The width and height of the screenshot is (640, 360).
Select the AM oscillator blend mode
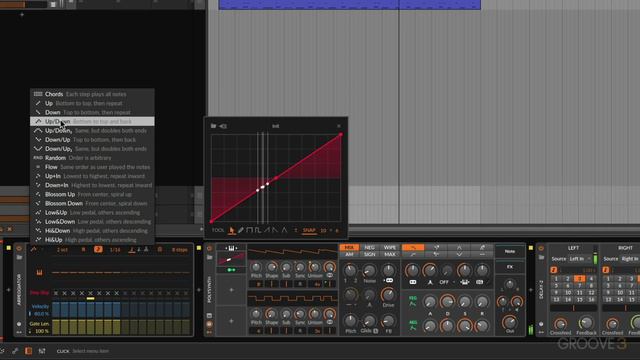click(x=349, y=254)
